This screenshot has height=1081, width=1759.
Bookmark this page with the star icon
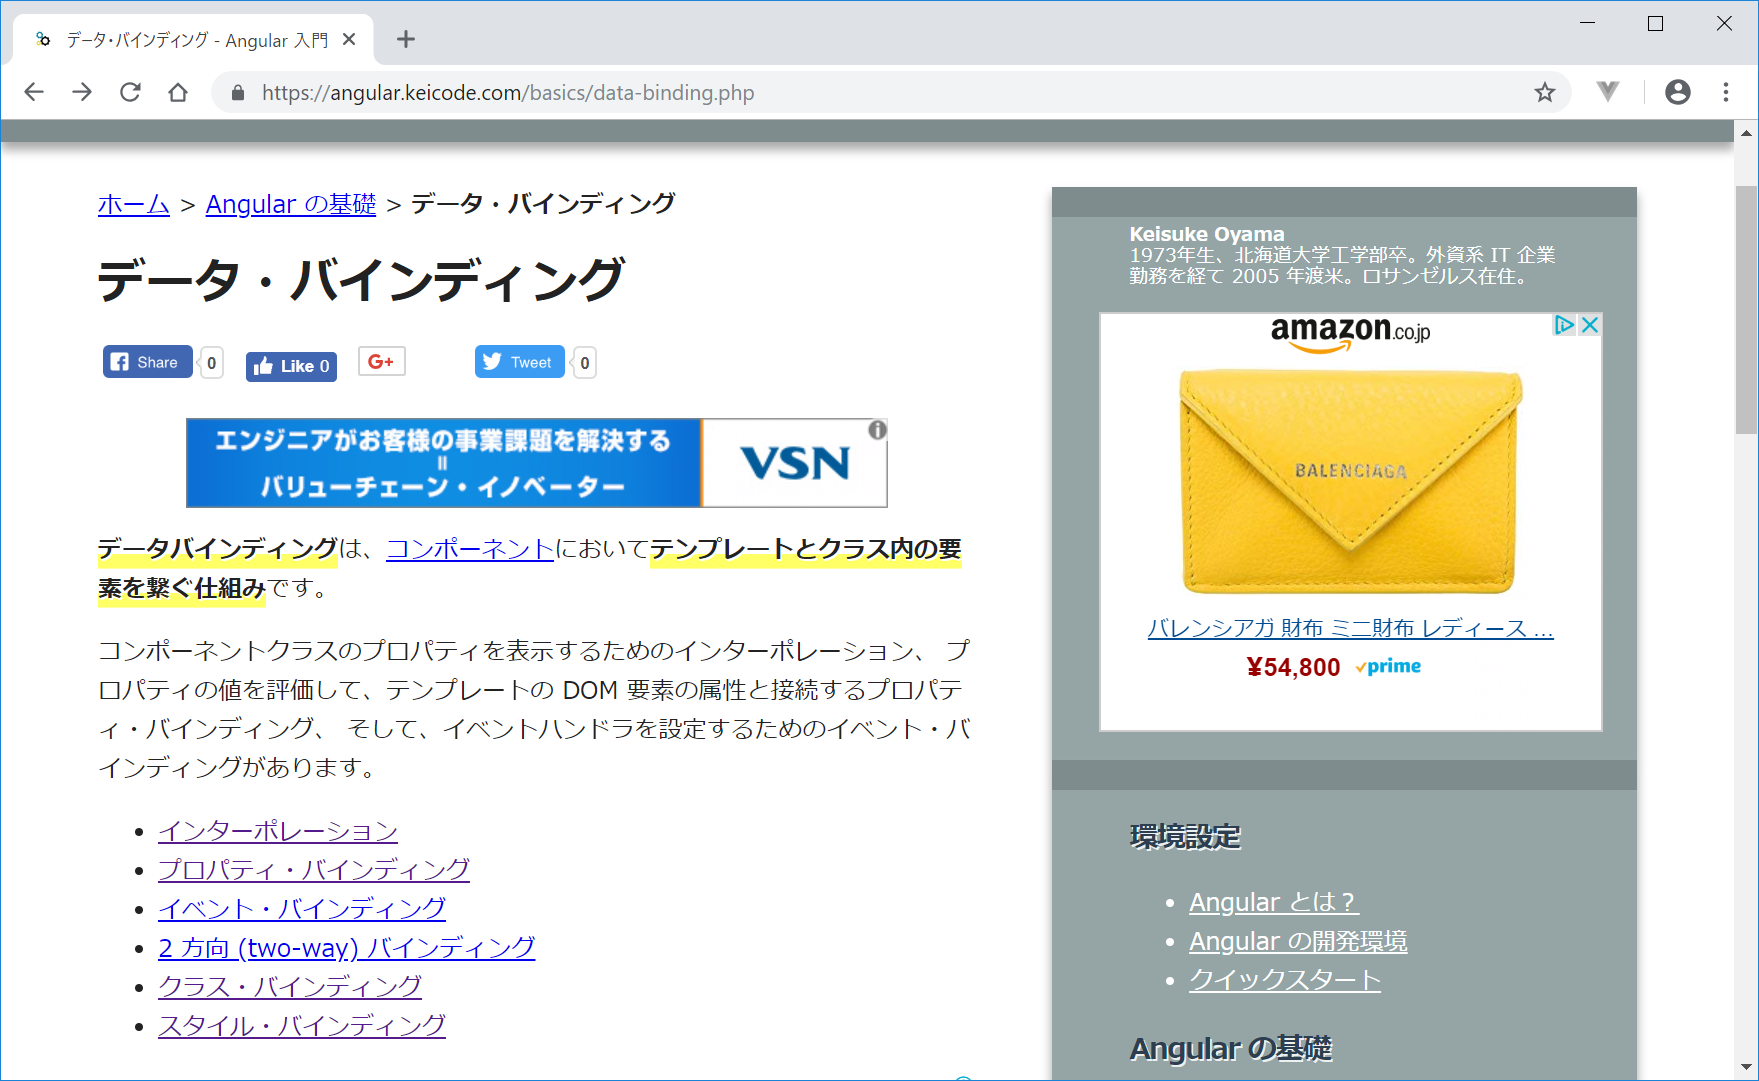tap(1544, 92)
